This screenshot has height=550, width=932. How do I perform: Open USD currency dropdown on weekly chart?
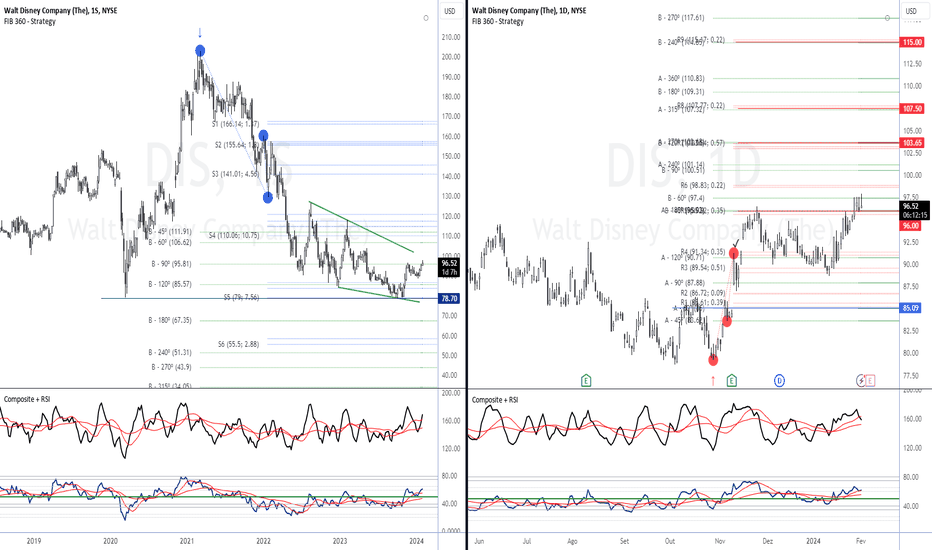point(449,12)
